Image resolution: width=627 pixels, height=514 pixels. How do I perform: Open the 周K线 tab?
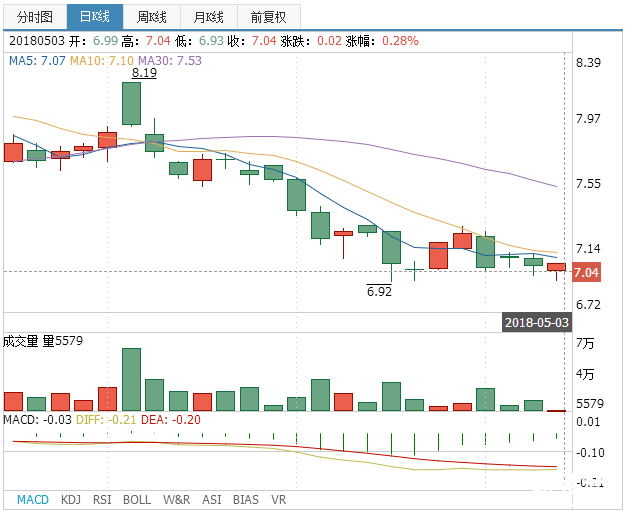(152, 17)
